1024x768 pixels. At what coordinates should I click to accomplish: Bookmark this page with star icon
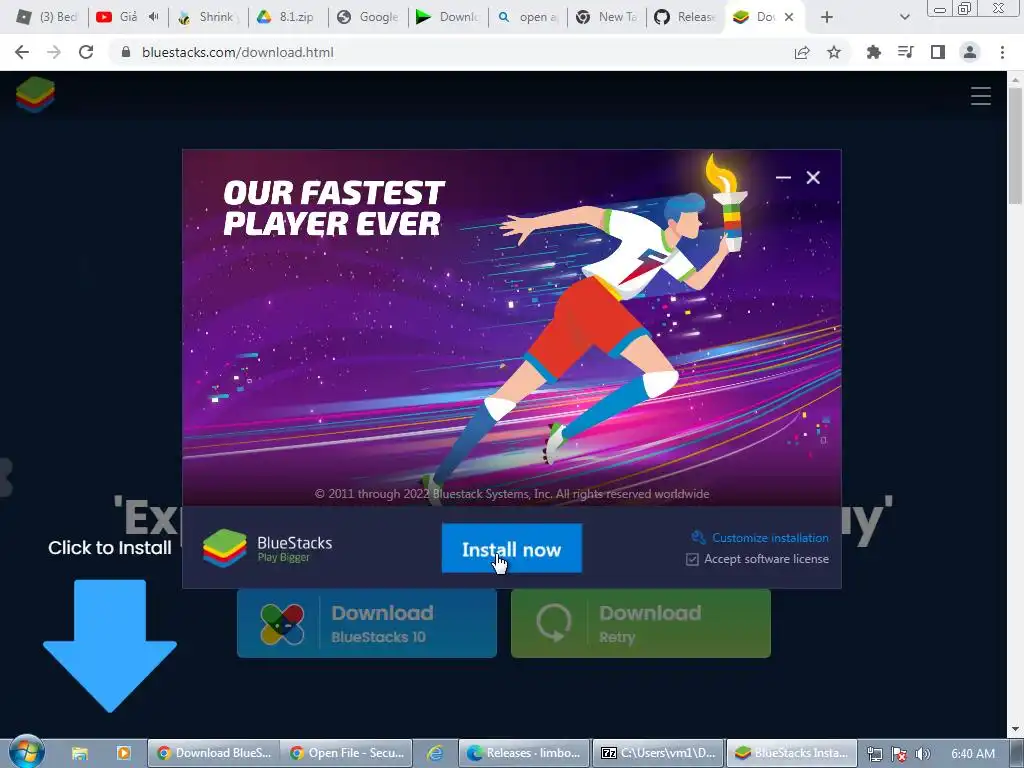tap(834, 52)
